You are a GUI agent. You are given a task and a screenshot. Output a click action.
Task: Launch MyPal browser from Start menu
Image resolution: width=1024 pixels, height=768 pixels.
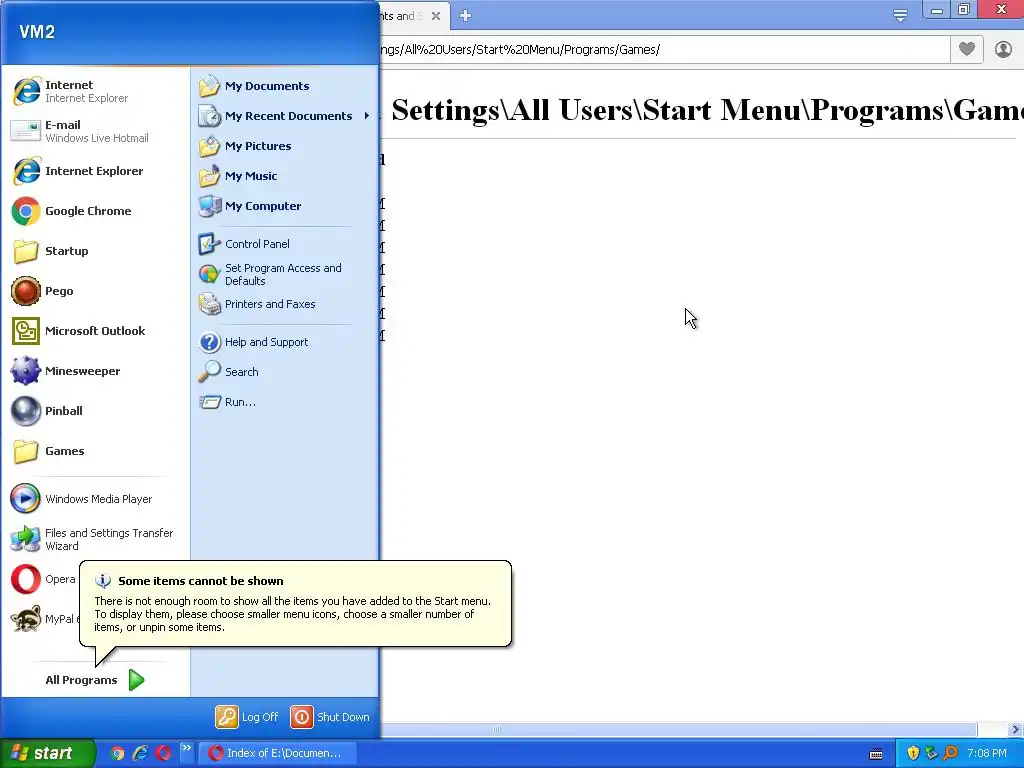coord(42,619)
